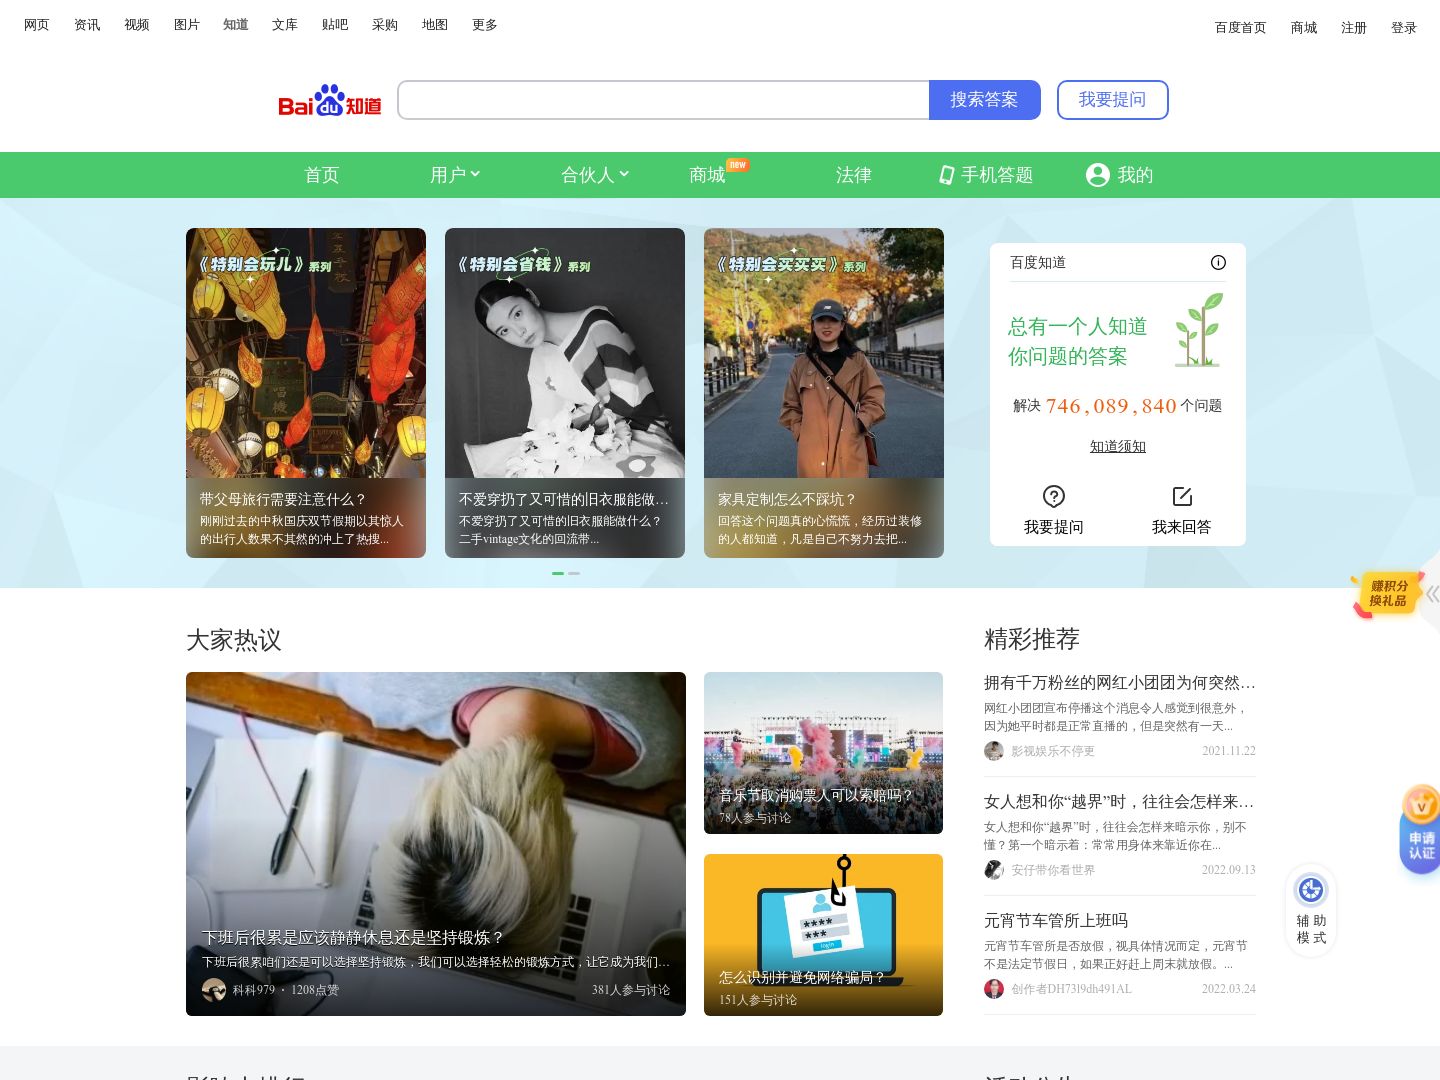Viewport: 1440px width, 1080px height.
Task: Open the 知道须知 link
Action: [1118, 447]
